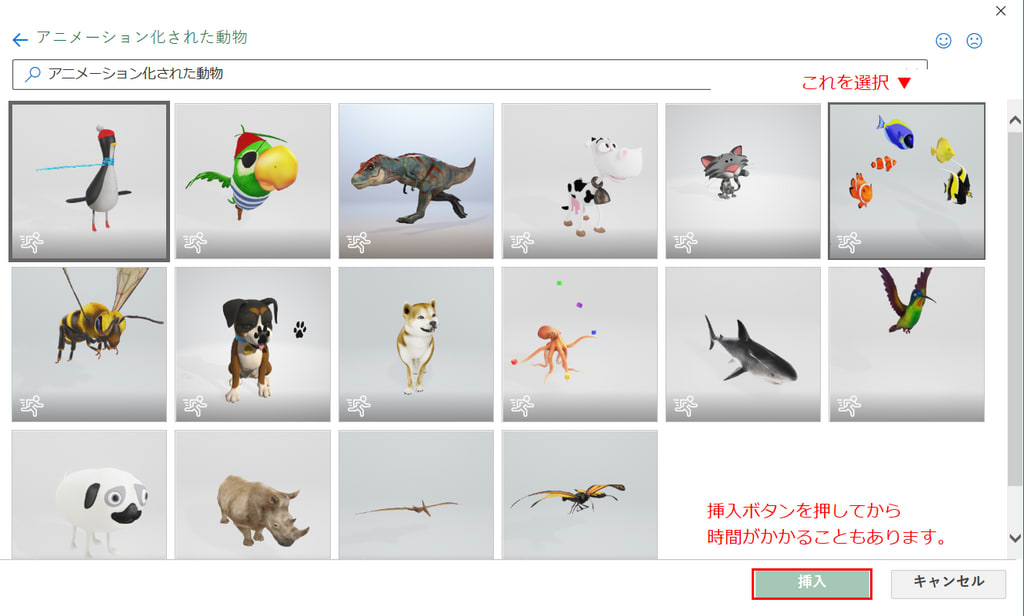Screen dimensions: 1024x616
Task: Select the tropical fish 3D model
Action: pos(906,181)
